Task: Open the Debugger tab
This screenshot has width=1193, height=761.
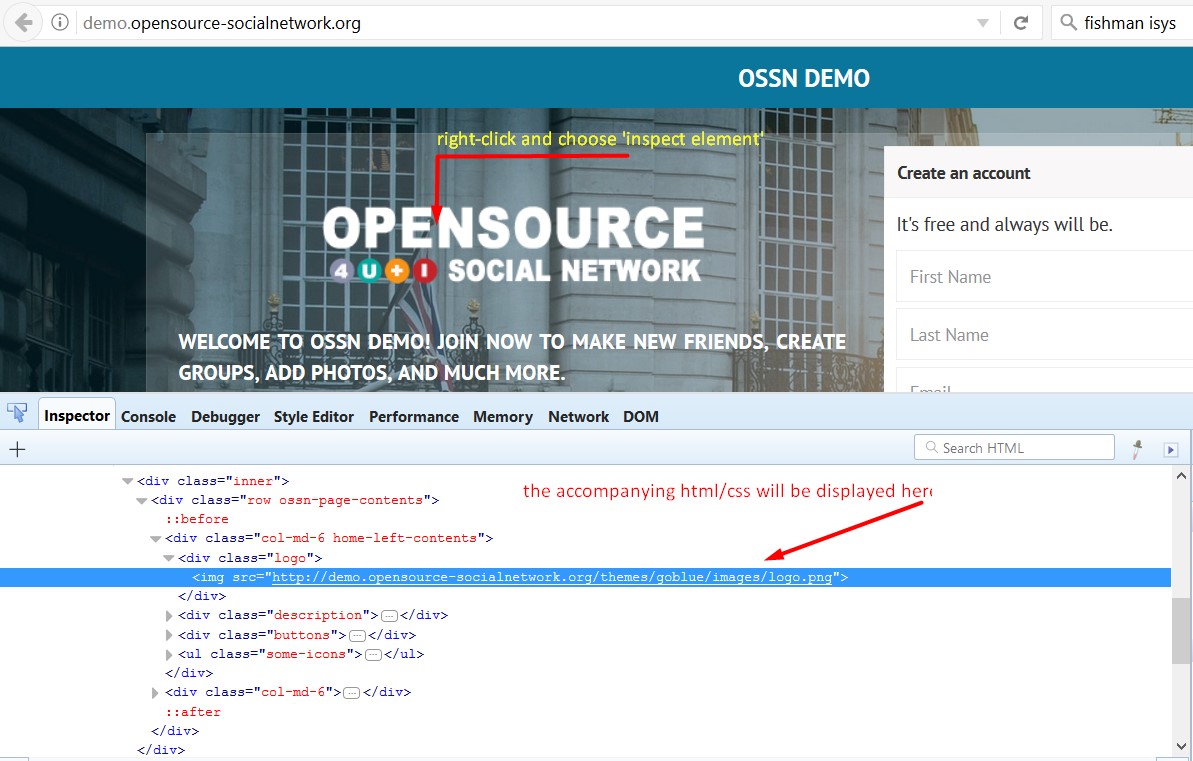Action: coord(225,416)
